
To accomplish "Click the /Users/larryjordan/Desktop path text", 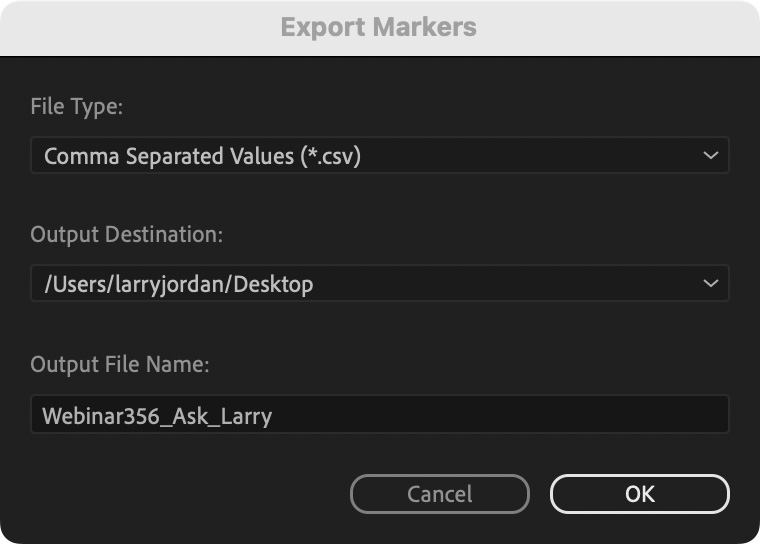I will pyautogui.click(x=179, y=284).
